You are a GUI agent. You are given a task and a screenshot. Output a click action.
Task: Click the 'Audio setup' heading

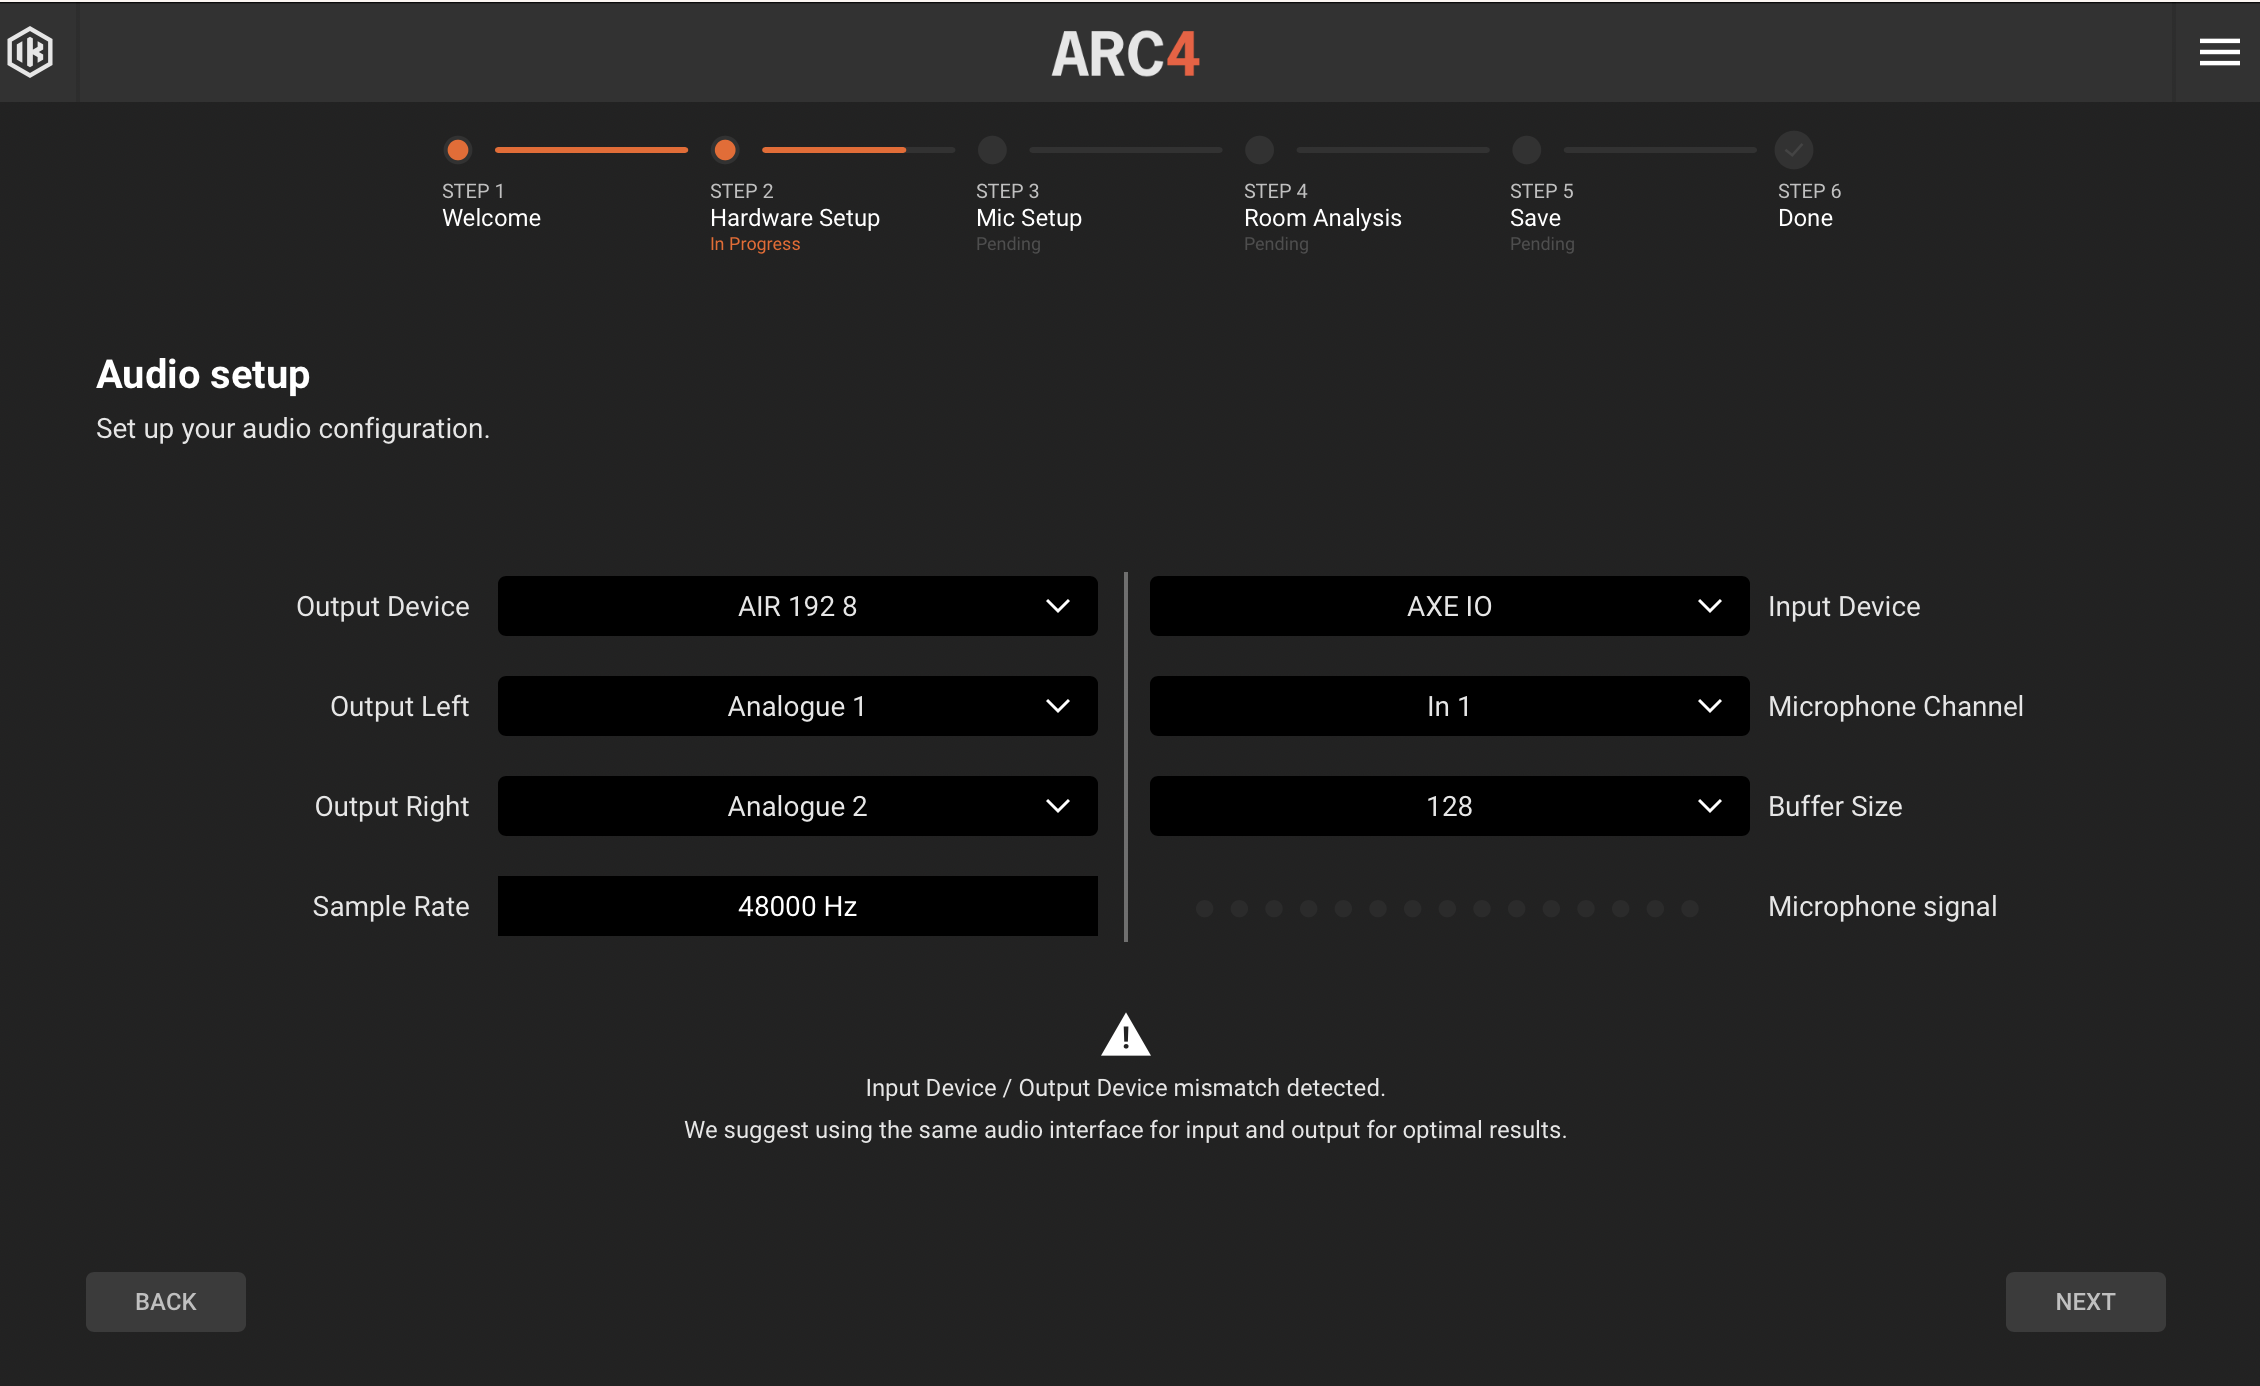(x=203, y=375)
